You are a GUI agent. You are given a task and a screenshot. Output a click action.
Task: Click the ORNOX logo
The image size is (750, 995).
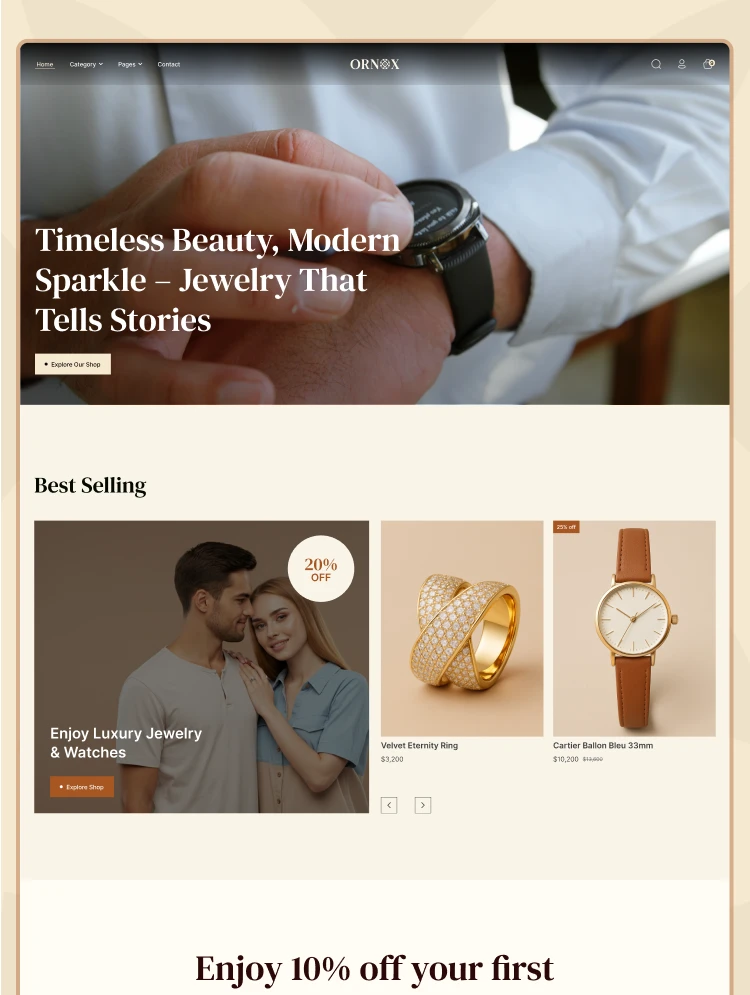click(x=374, y=64)
